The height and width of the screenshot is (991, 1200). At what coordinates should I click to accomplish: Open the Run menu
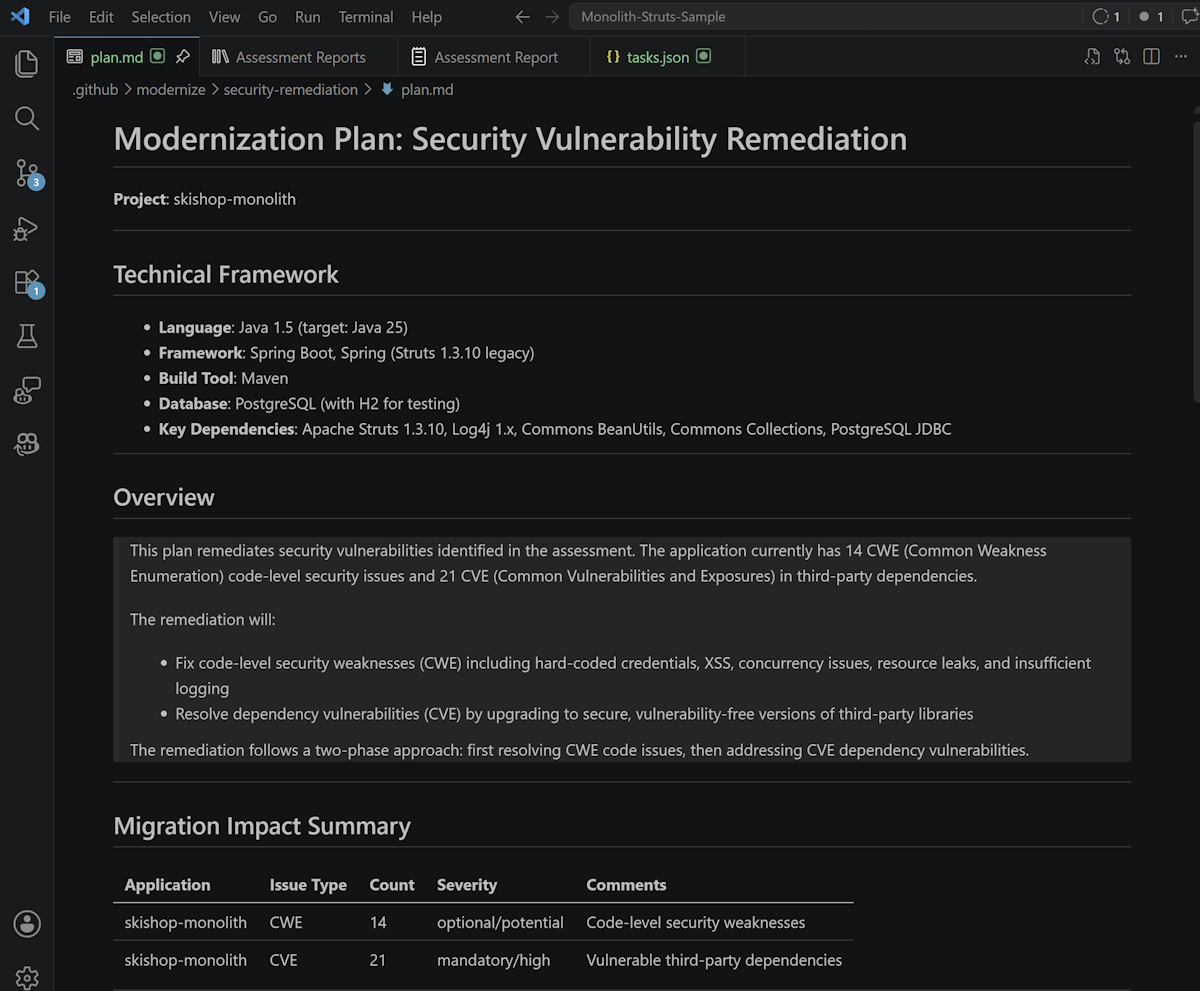308,17
